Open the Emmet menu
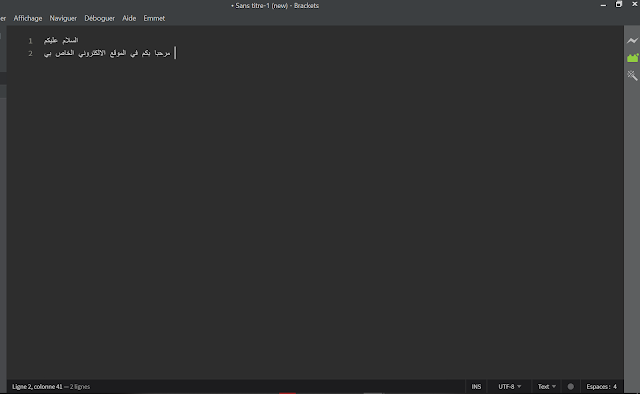The width and height of the screenshot is (640, 394). (x=154, y=18)
